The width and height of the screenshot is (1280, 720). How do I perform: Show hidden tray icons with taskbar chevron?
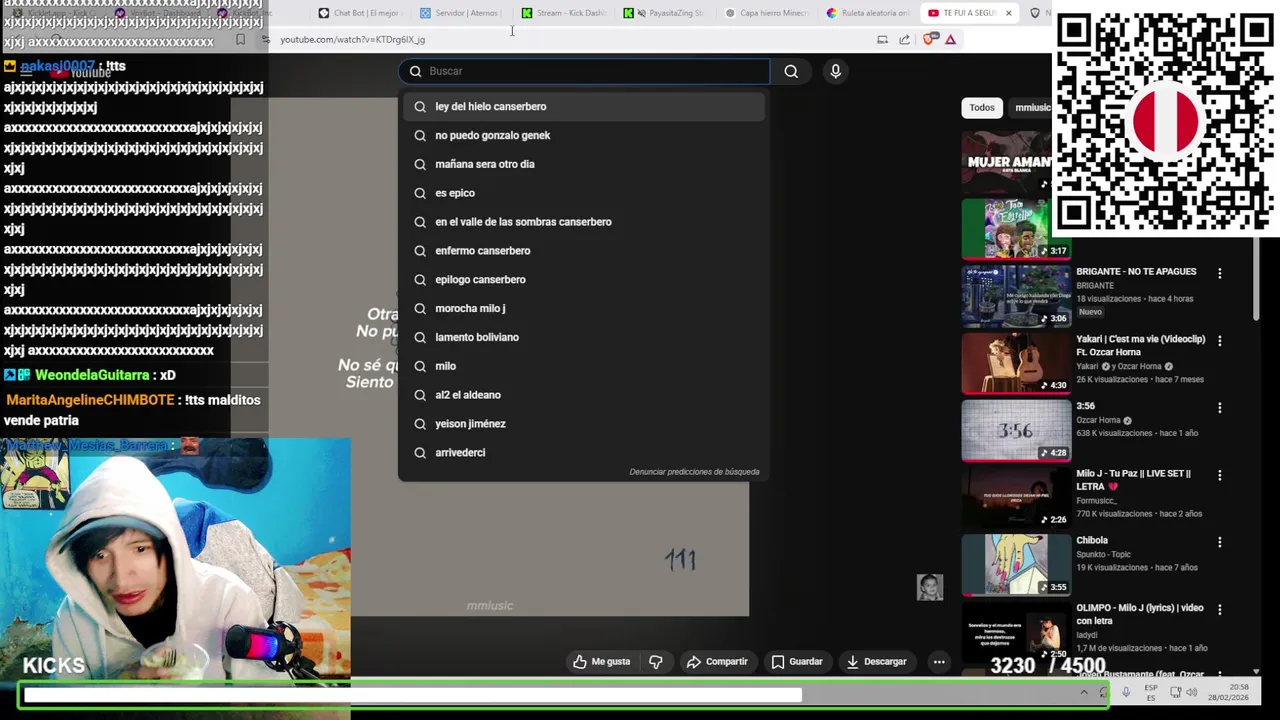click(x=1083, y=692)
